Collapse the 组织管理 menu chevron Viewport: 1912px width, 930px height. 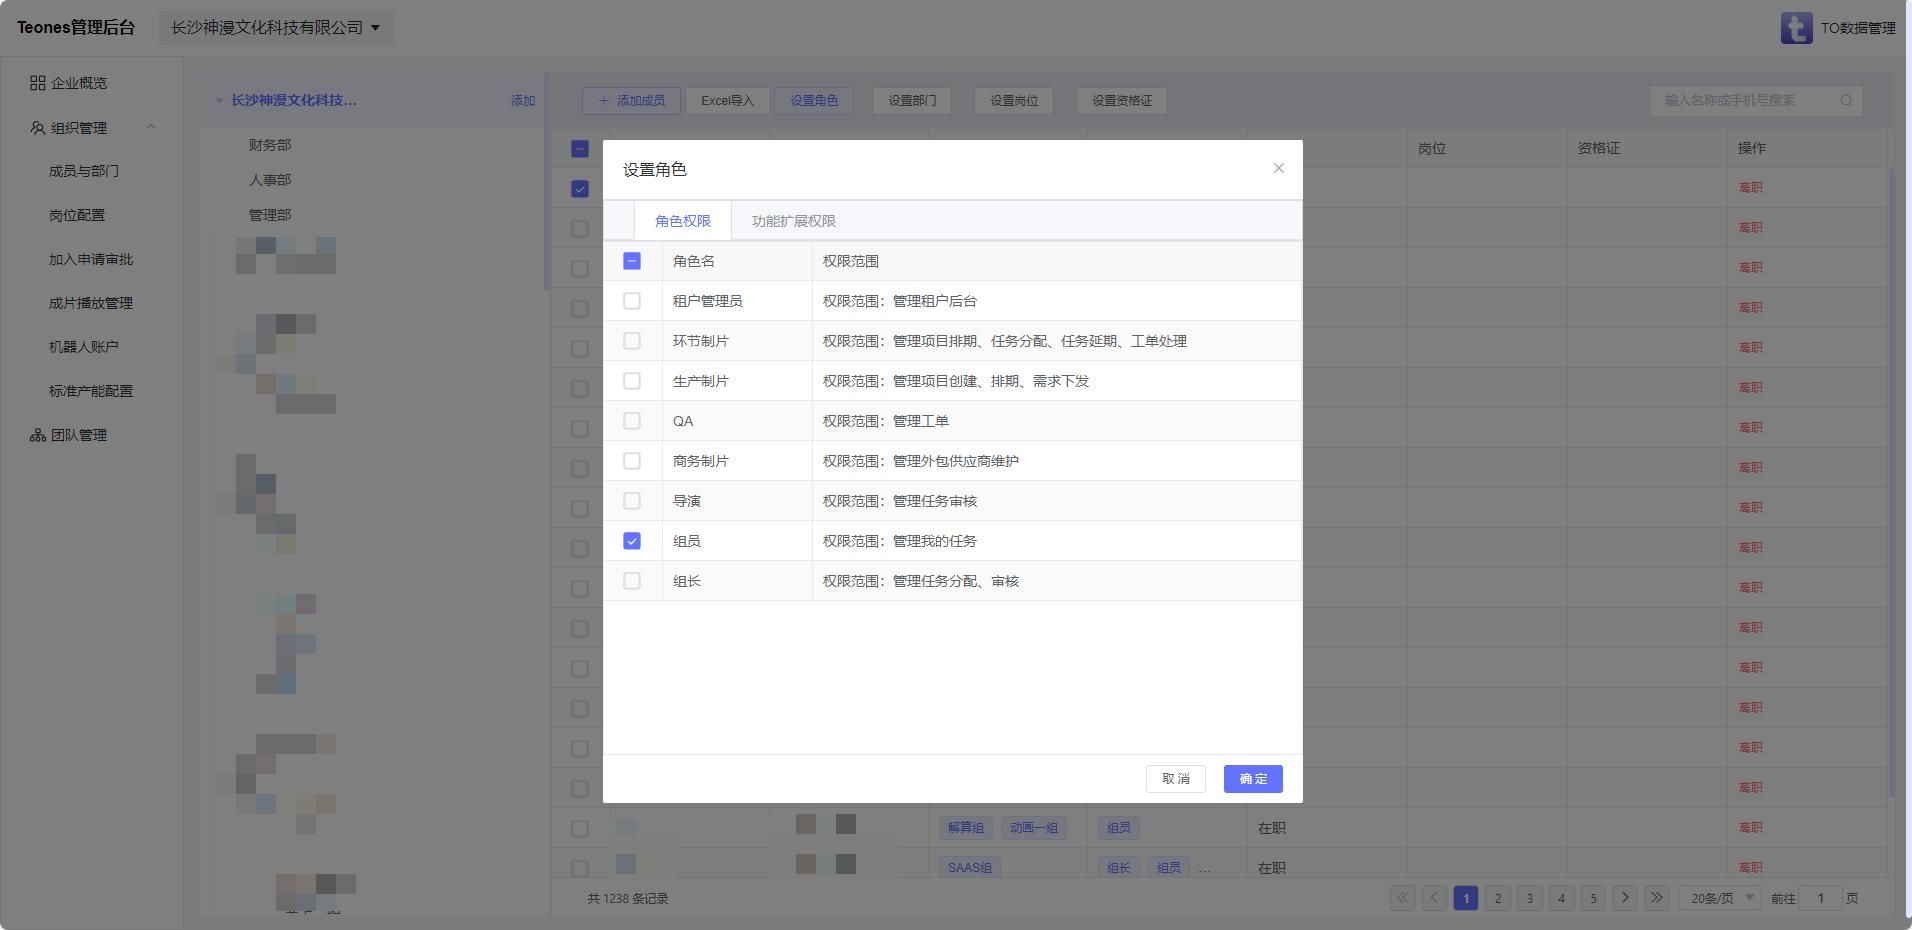151,127
